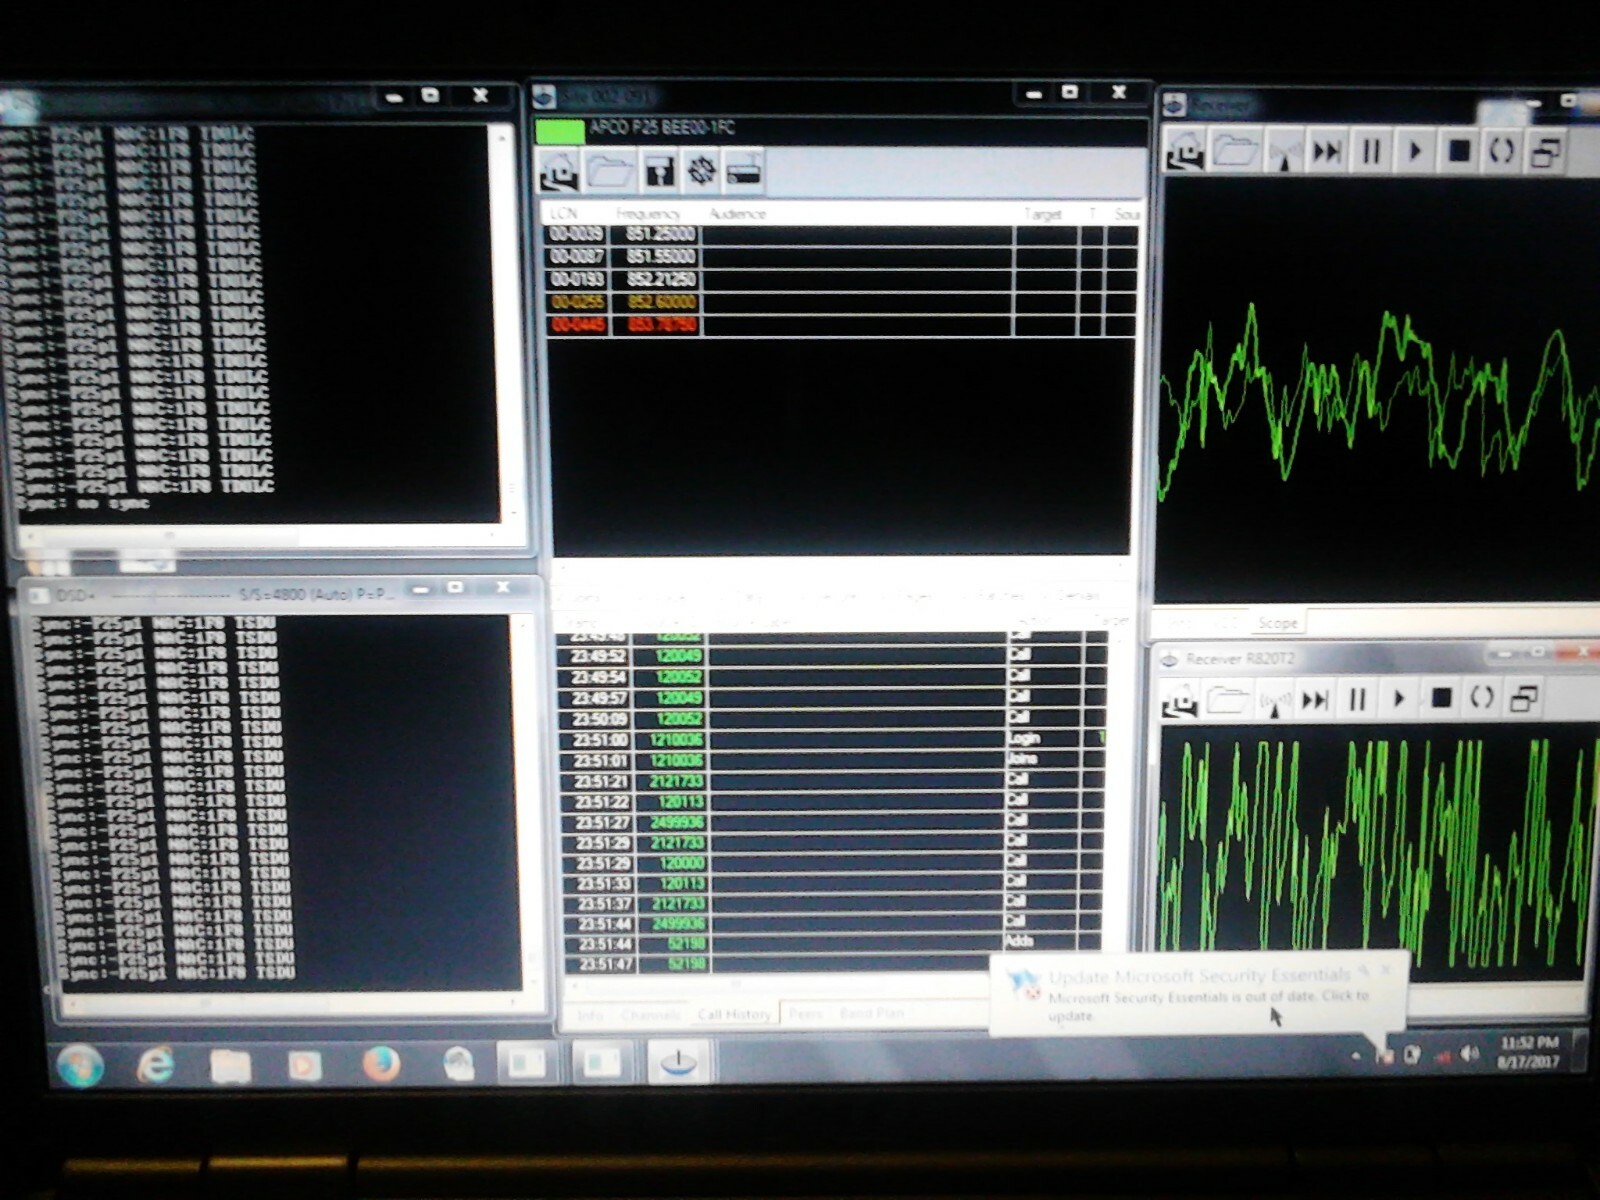Click the volume speaker icon in system tray
1600x1200 pixels.
point(1468,1054)
